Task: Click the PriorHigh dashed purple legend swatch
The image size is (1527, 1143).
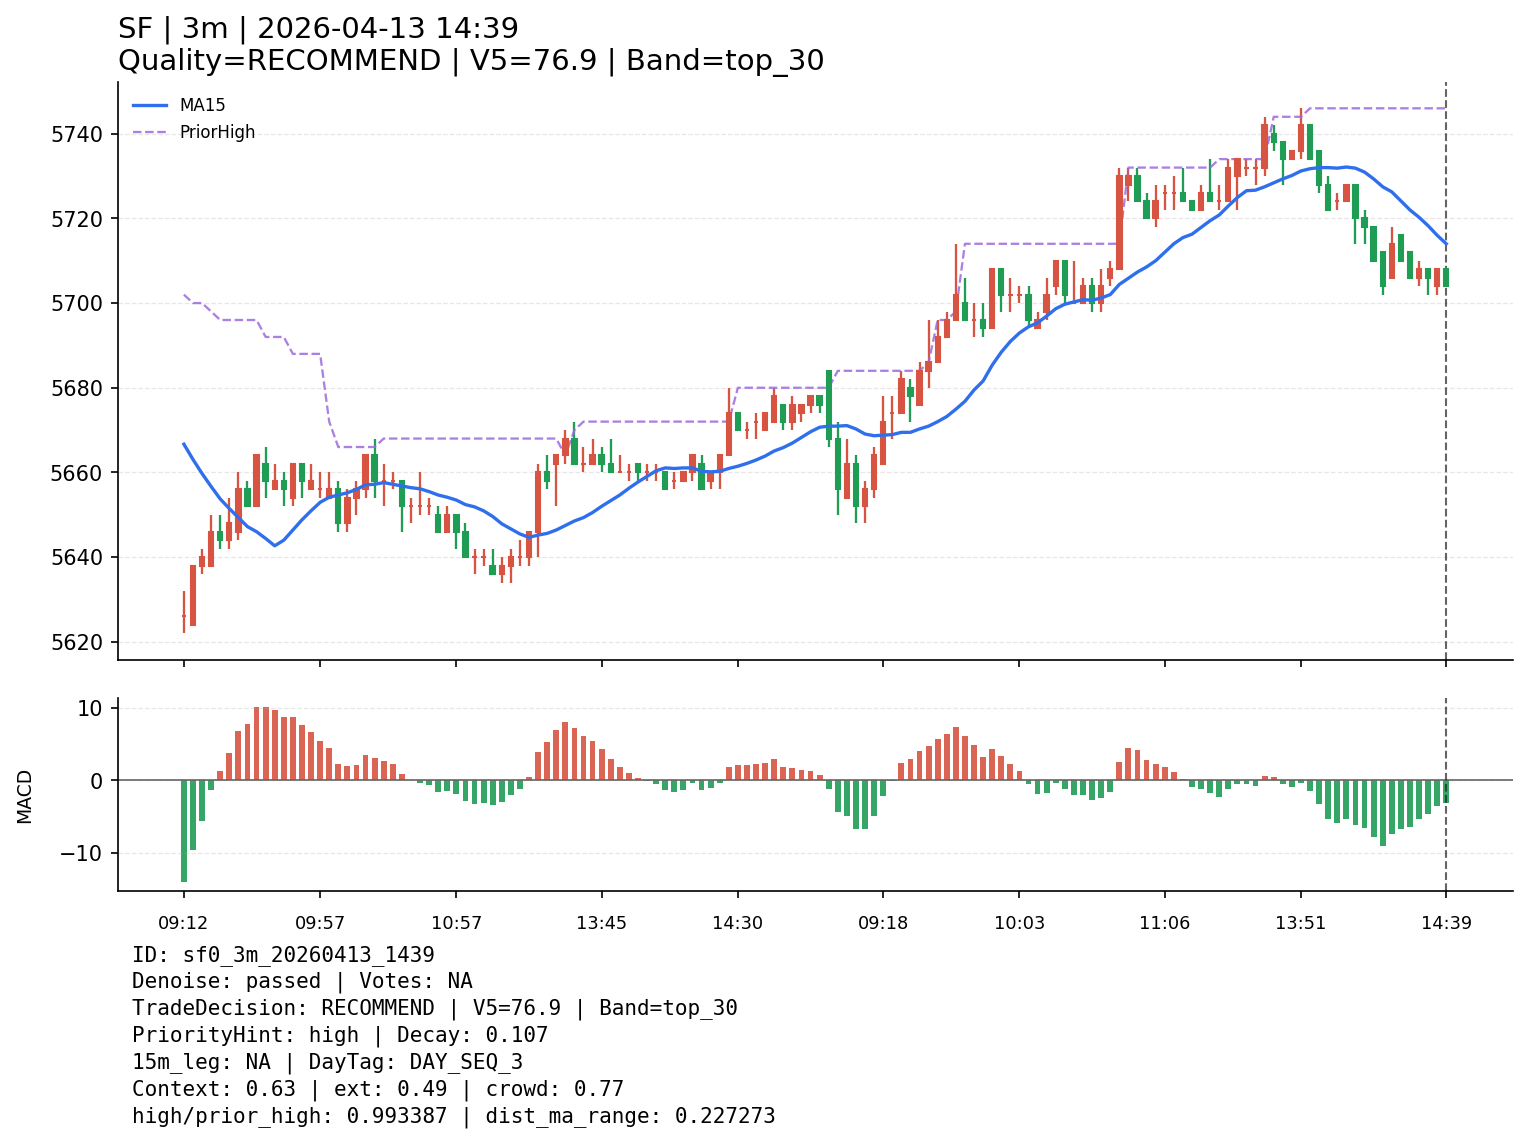Action: click(150, 132)
